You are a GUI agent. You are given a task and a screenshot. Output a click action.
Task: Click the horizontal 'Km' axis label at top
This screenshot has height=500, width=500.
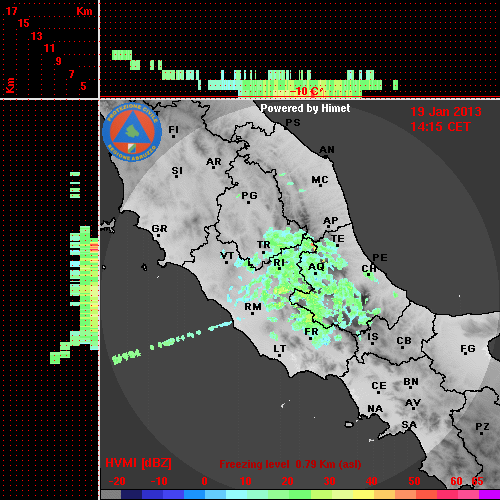(x=84, y=11)
